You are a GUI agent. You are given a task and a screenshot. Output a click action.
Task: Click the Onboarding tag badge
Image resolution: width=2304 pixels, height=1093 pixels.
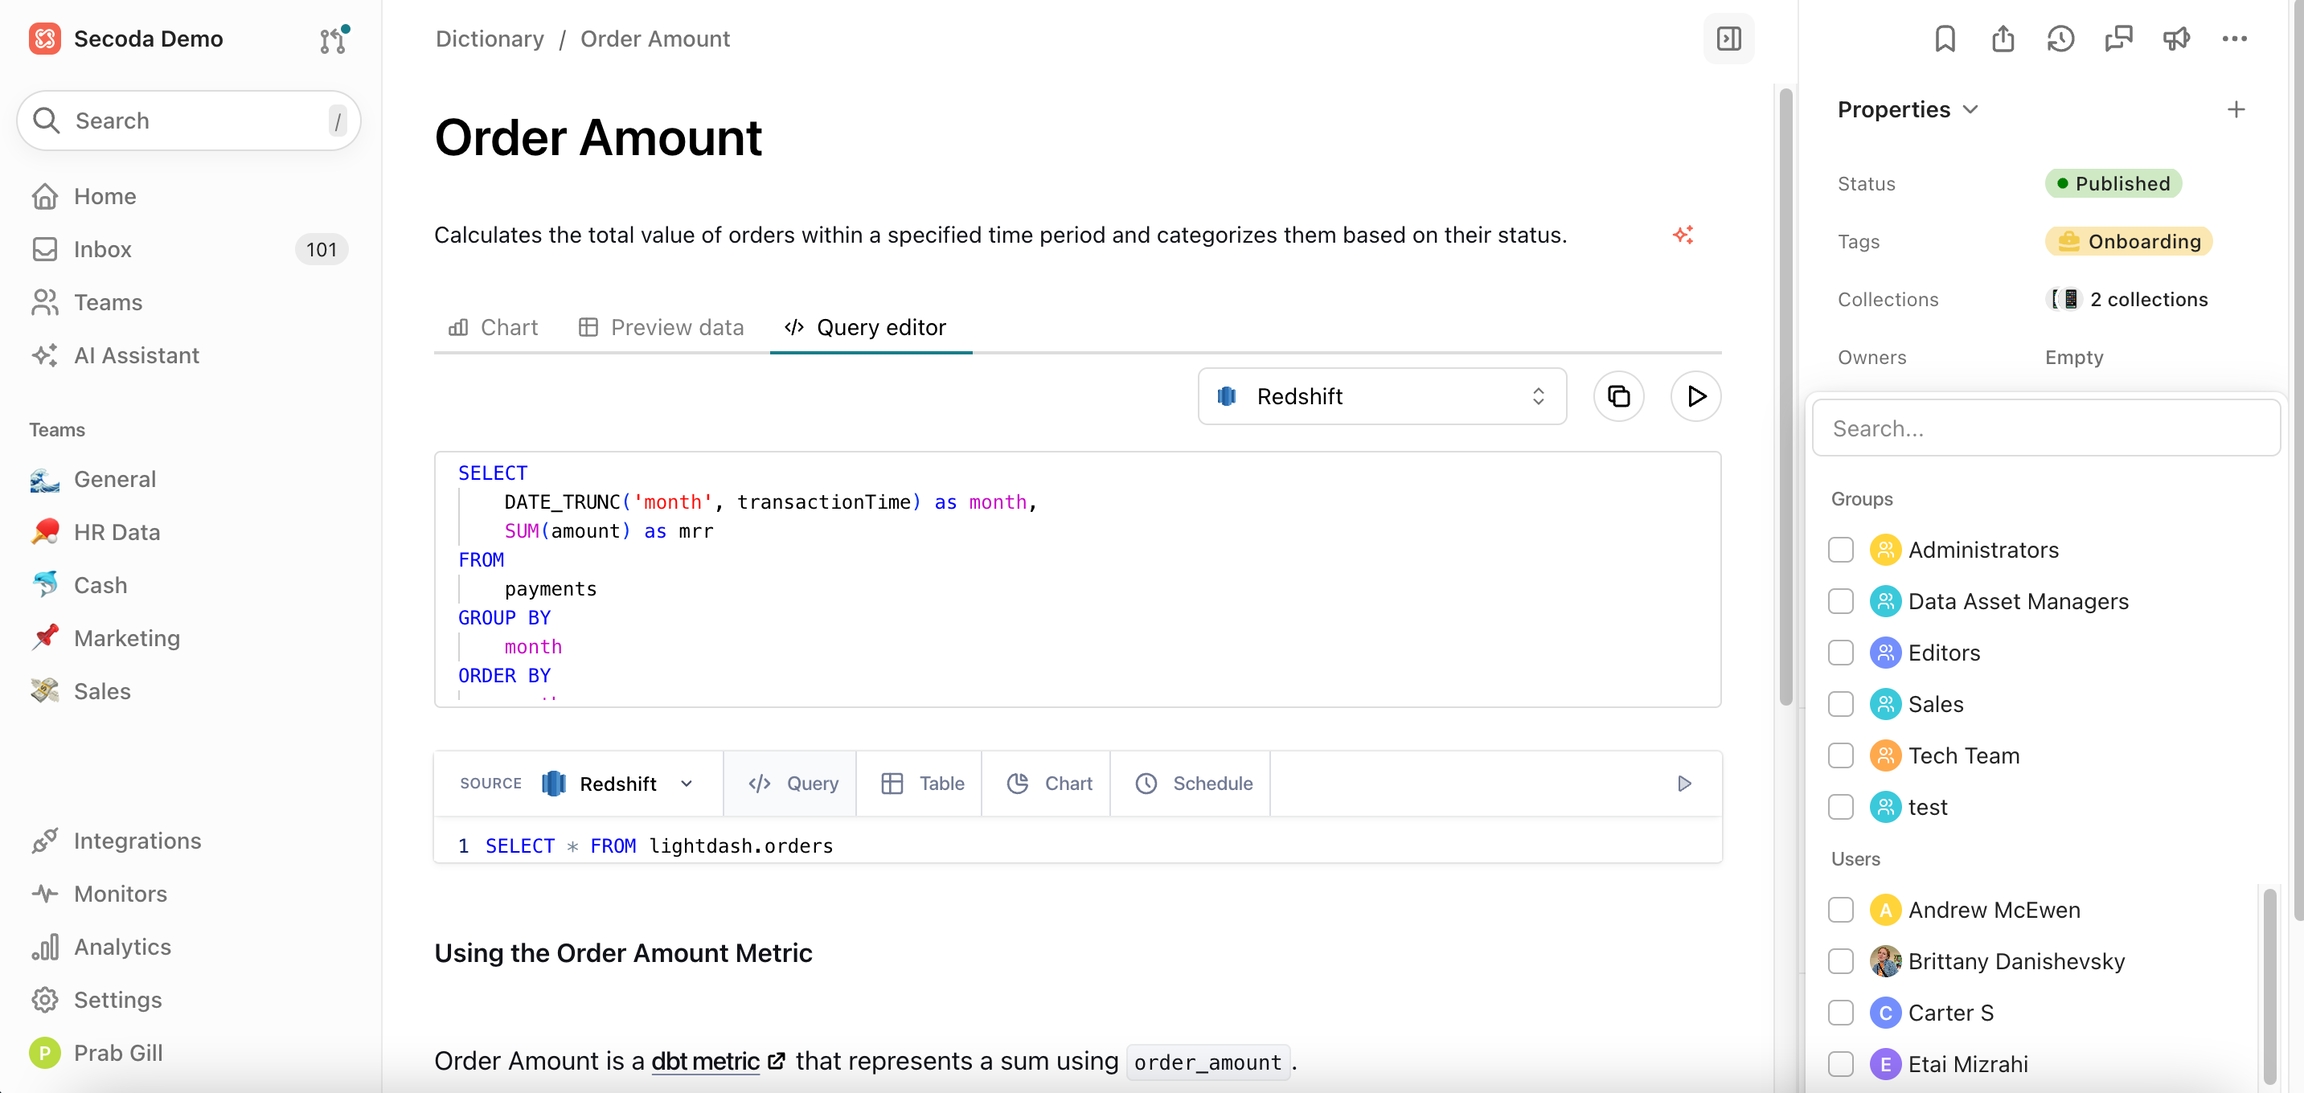(2129, 242)
